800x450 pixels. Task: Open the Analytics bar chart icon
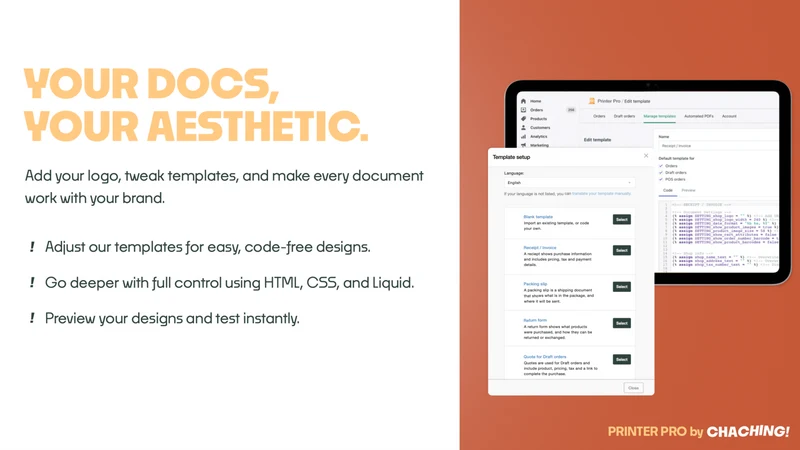[x=523, y=136]
